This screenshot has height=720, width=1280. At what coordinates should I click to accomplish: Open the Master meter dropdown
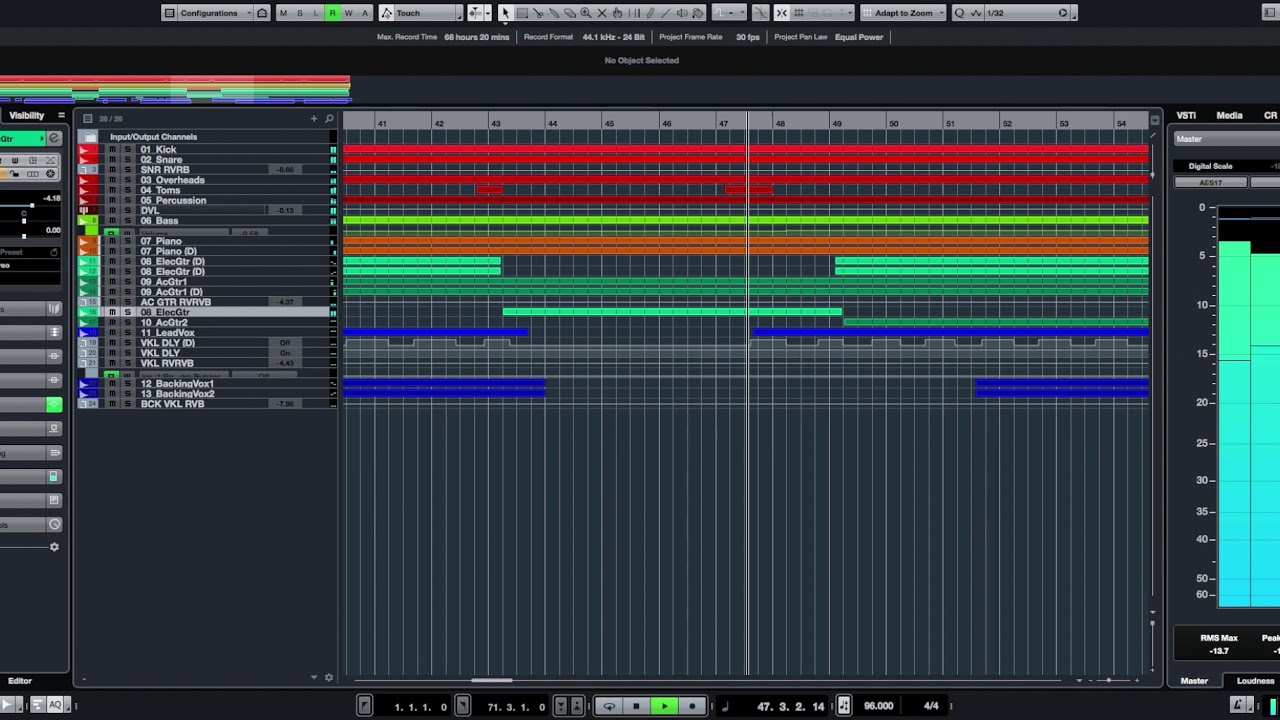(x=1226, y=139)
